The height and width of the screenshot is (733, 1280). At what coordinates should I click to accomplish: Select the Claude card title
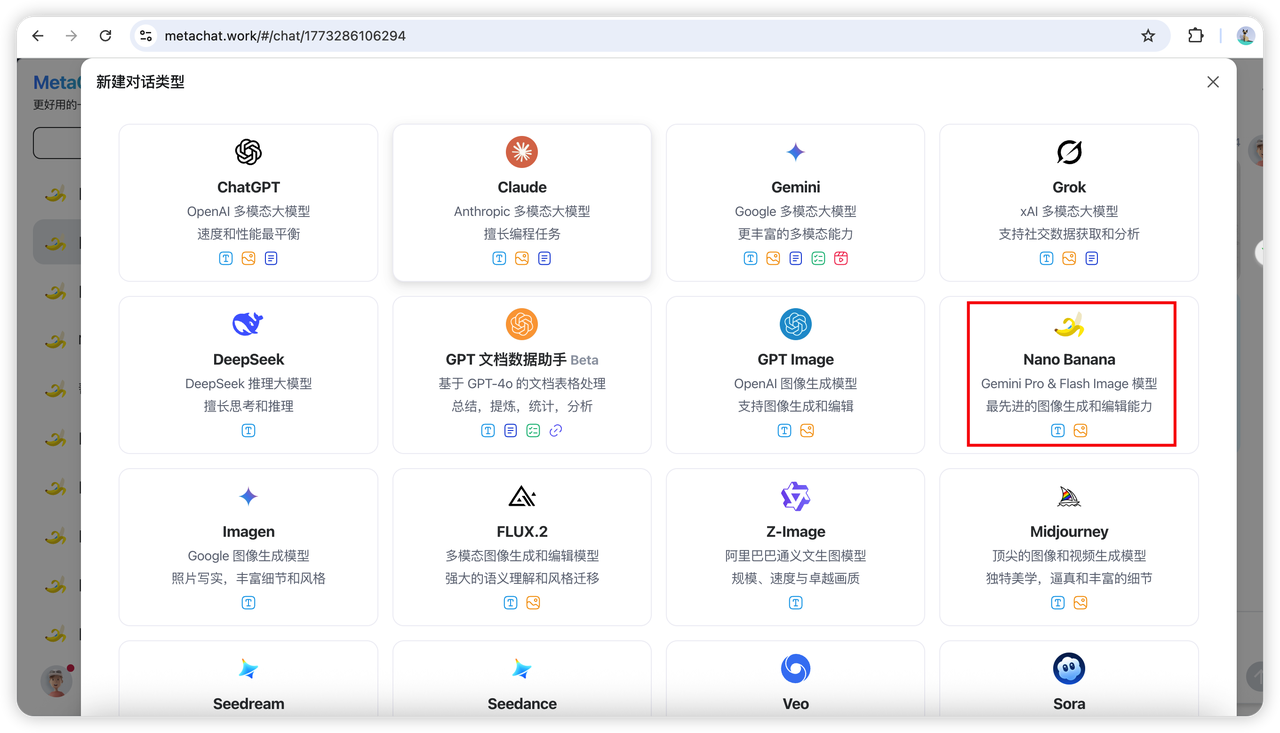click(522, 187)
